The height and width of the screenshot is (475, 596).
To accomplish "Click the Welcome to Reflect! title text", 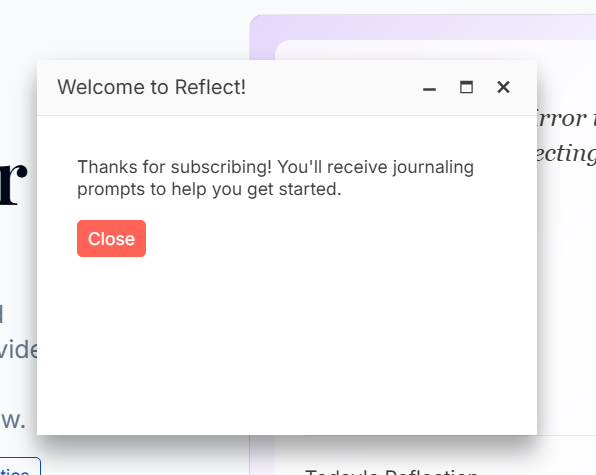I will (x=151, y=87).
